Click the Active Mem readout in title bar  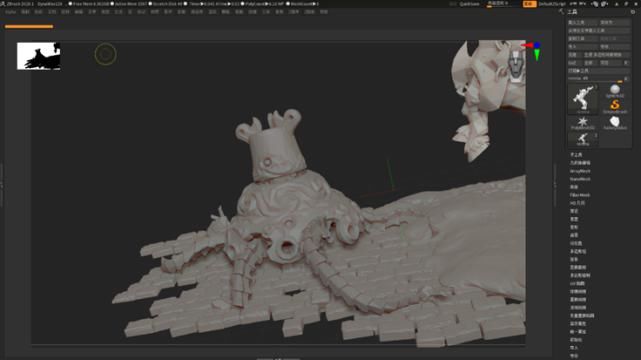click(x=129, y=4)
